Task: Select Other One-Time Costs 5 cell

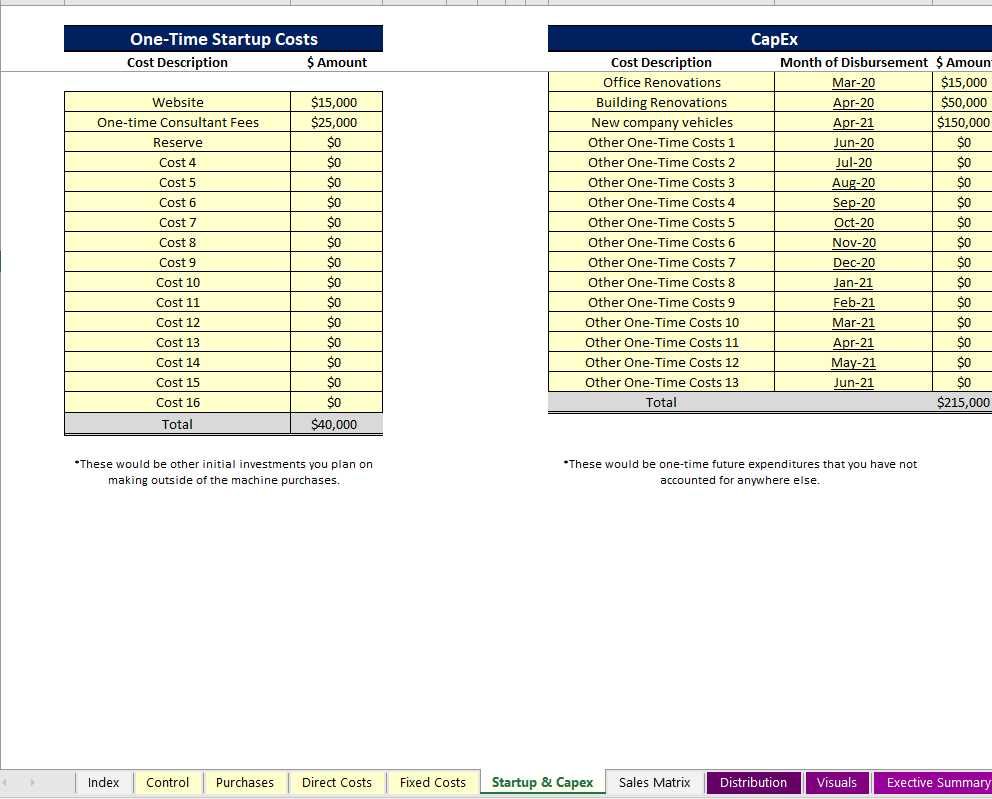Action: [661, 222]
